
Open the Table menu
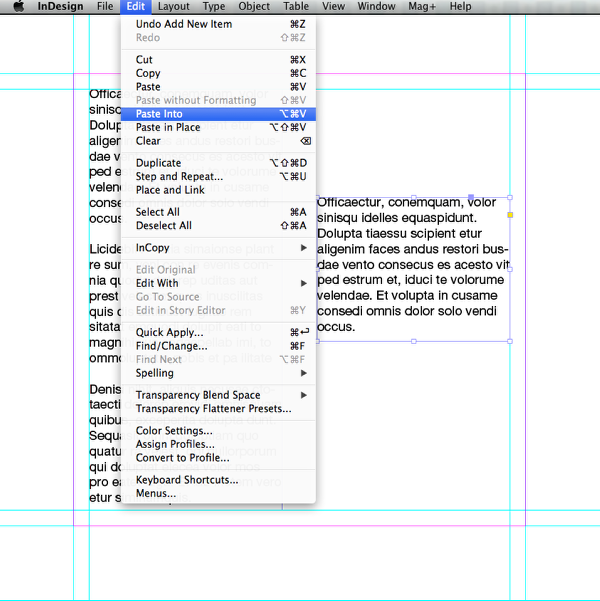pos(296,7)
